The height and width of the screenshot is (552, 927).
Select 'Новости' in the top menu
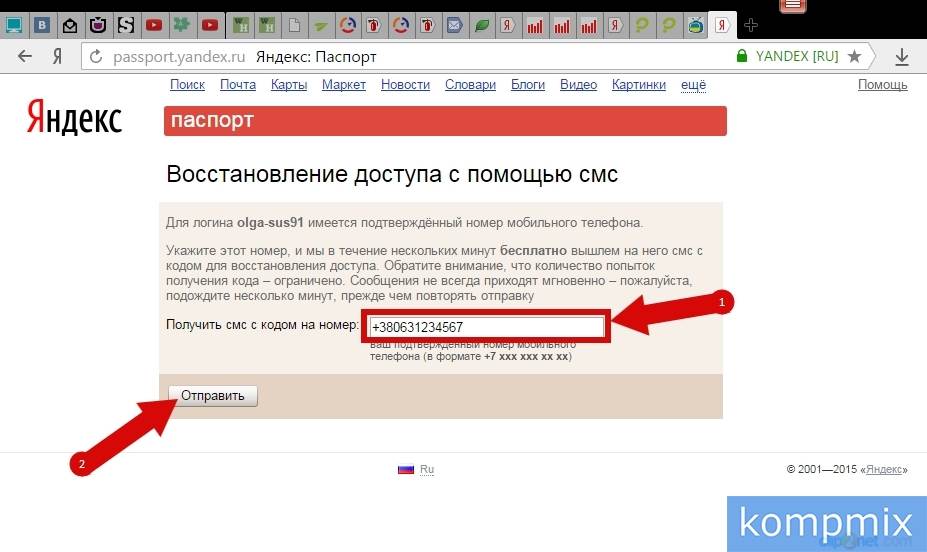coord(405,85)
